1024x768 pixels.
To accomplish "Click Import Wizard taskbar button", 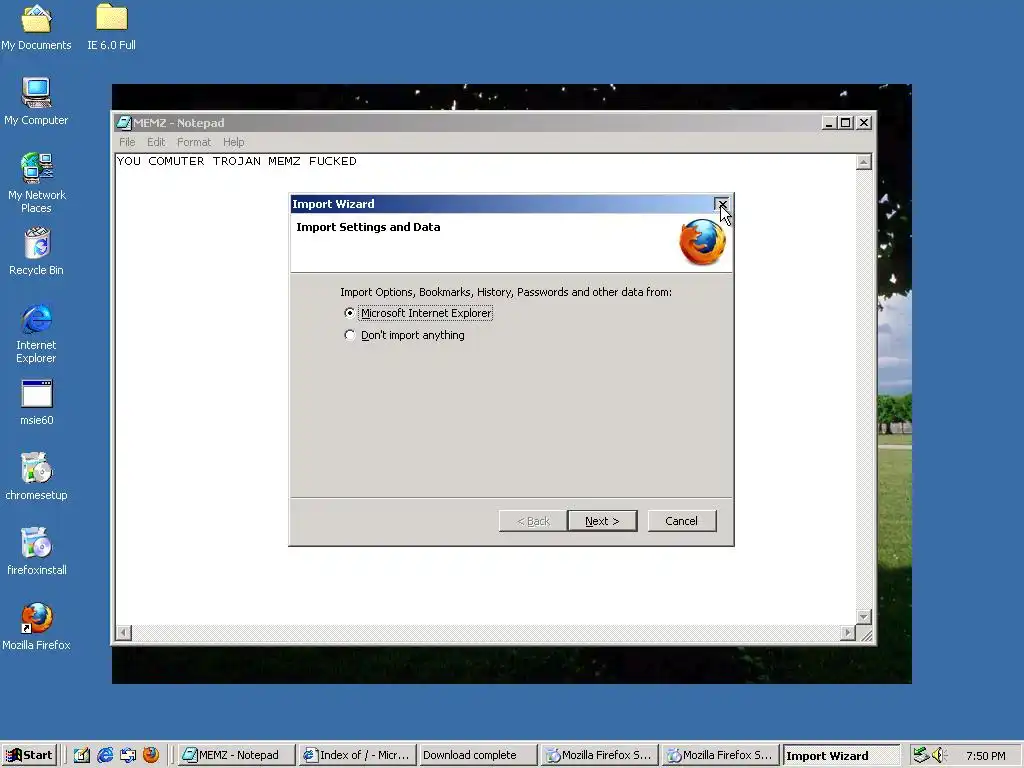I will click(841, 756).
